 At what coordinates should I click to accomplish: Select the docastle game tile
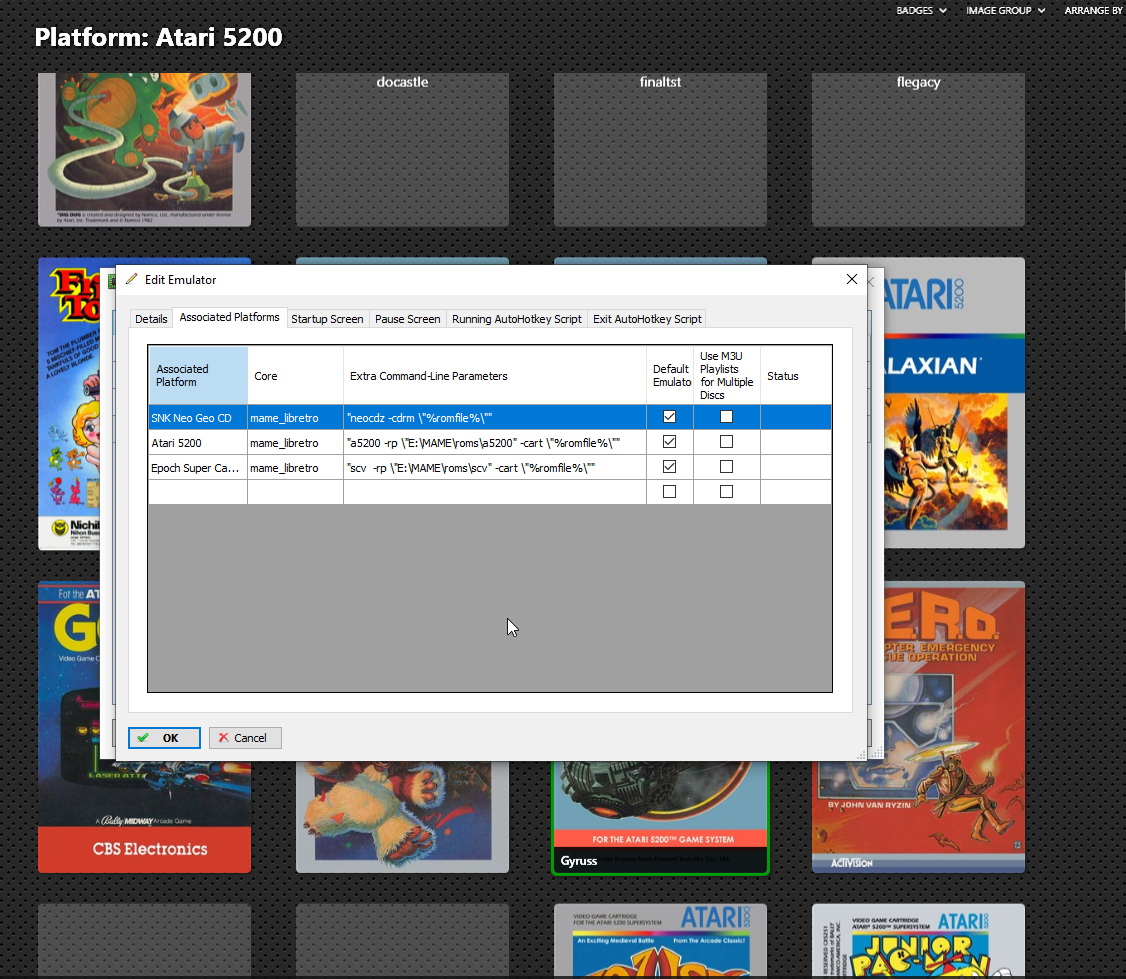[402, 149]
